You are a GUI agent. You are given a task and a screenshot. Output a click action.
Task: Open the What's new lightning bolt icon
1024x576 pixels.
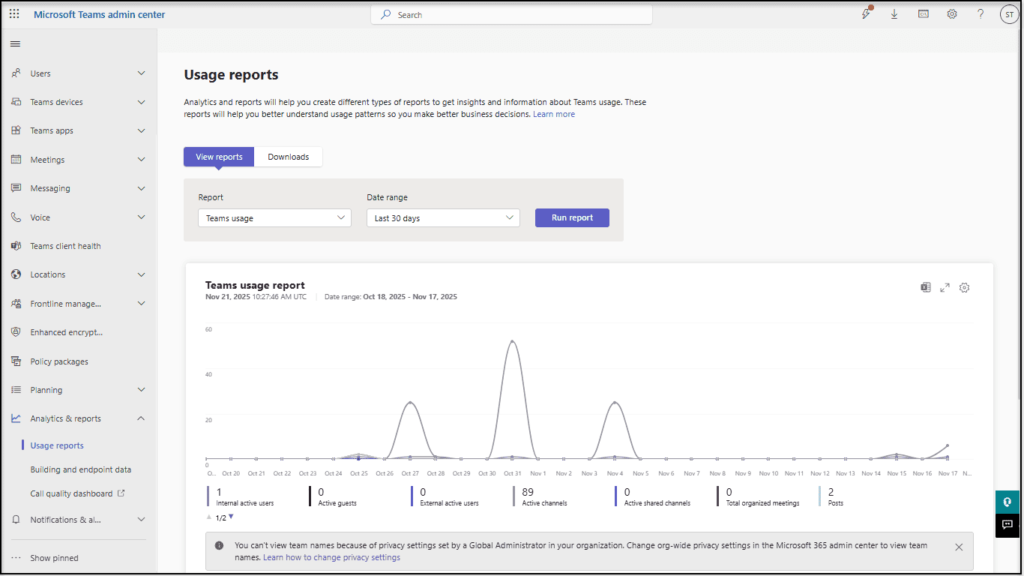[x=865, y=14]
